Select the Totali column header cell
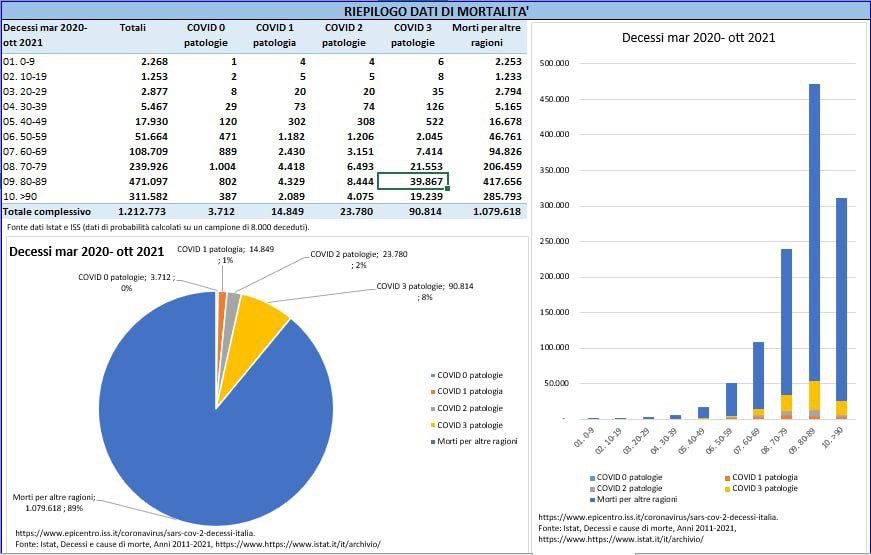 click(132, 28)
